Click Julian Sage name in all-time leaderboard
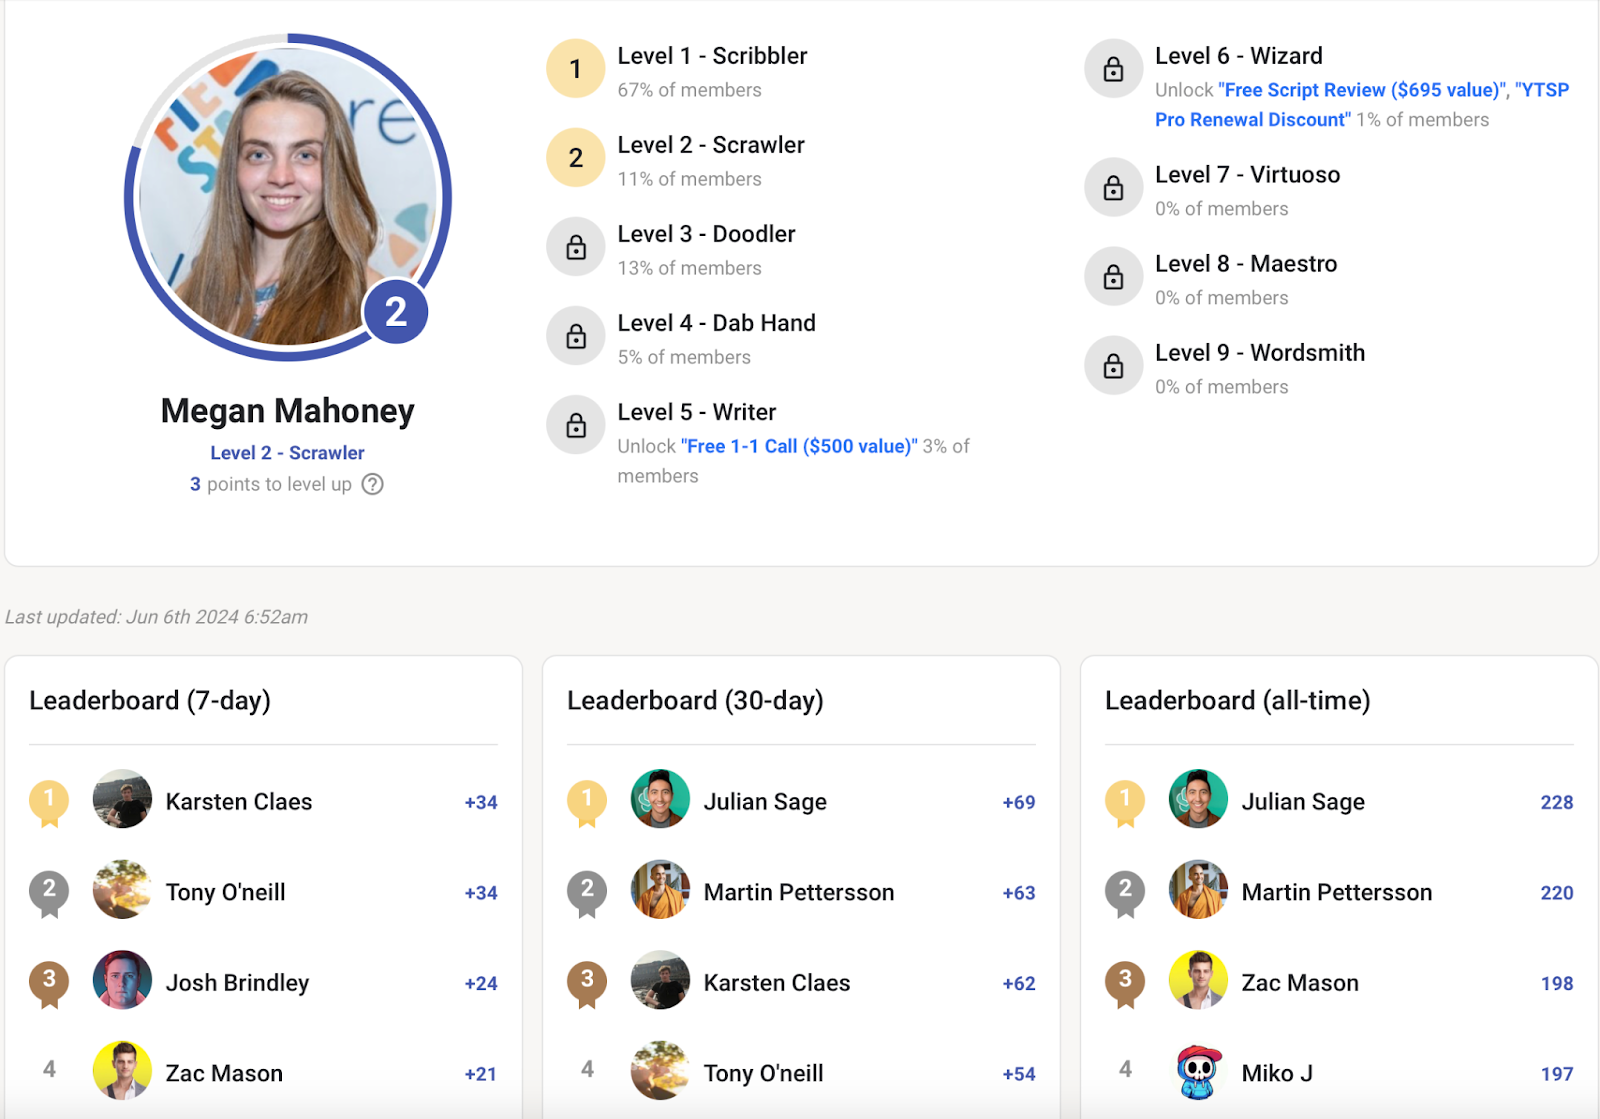Viewport: 1600px width, 1119px height. (1303, 802)
